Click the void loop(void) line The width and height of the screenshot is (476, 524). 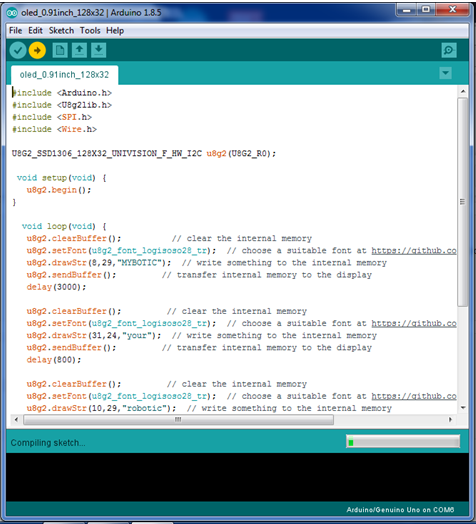(64, 226)
